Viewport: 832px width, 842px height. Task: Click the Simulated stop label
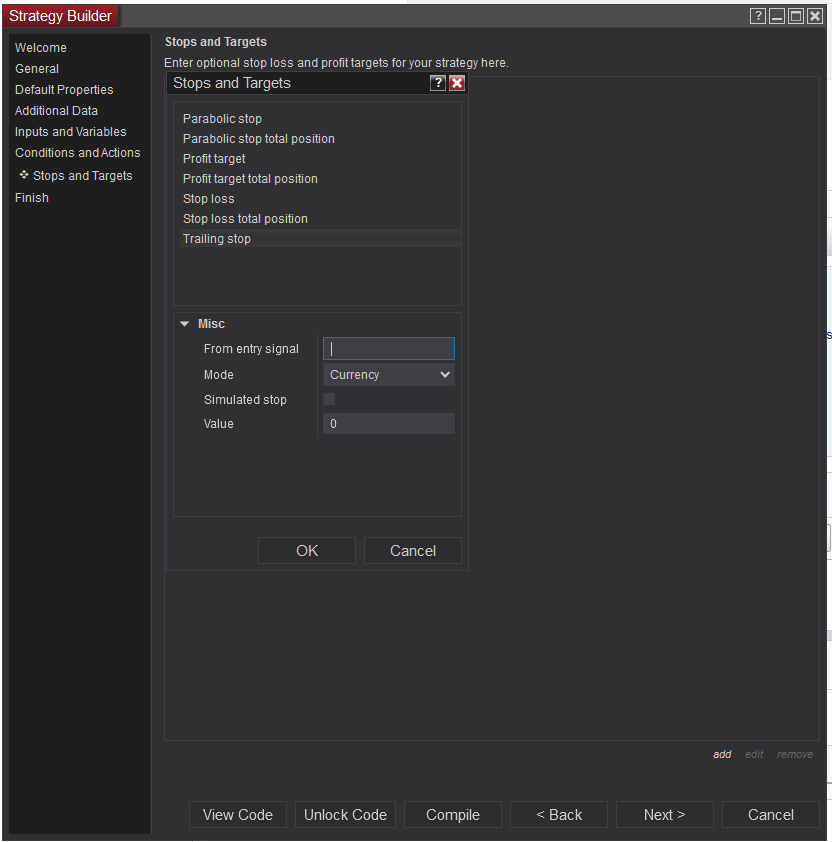tap(245, 400)
